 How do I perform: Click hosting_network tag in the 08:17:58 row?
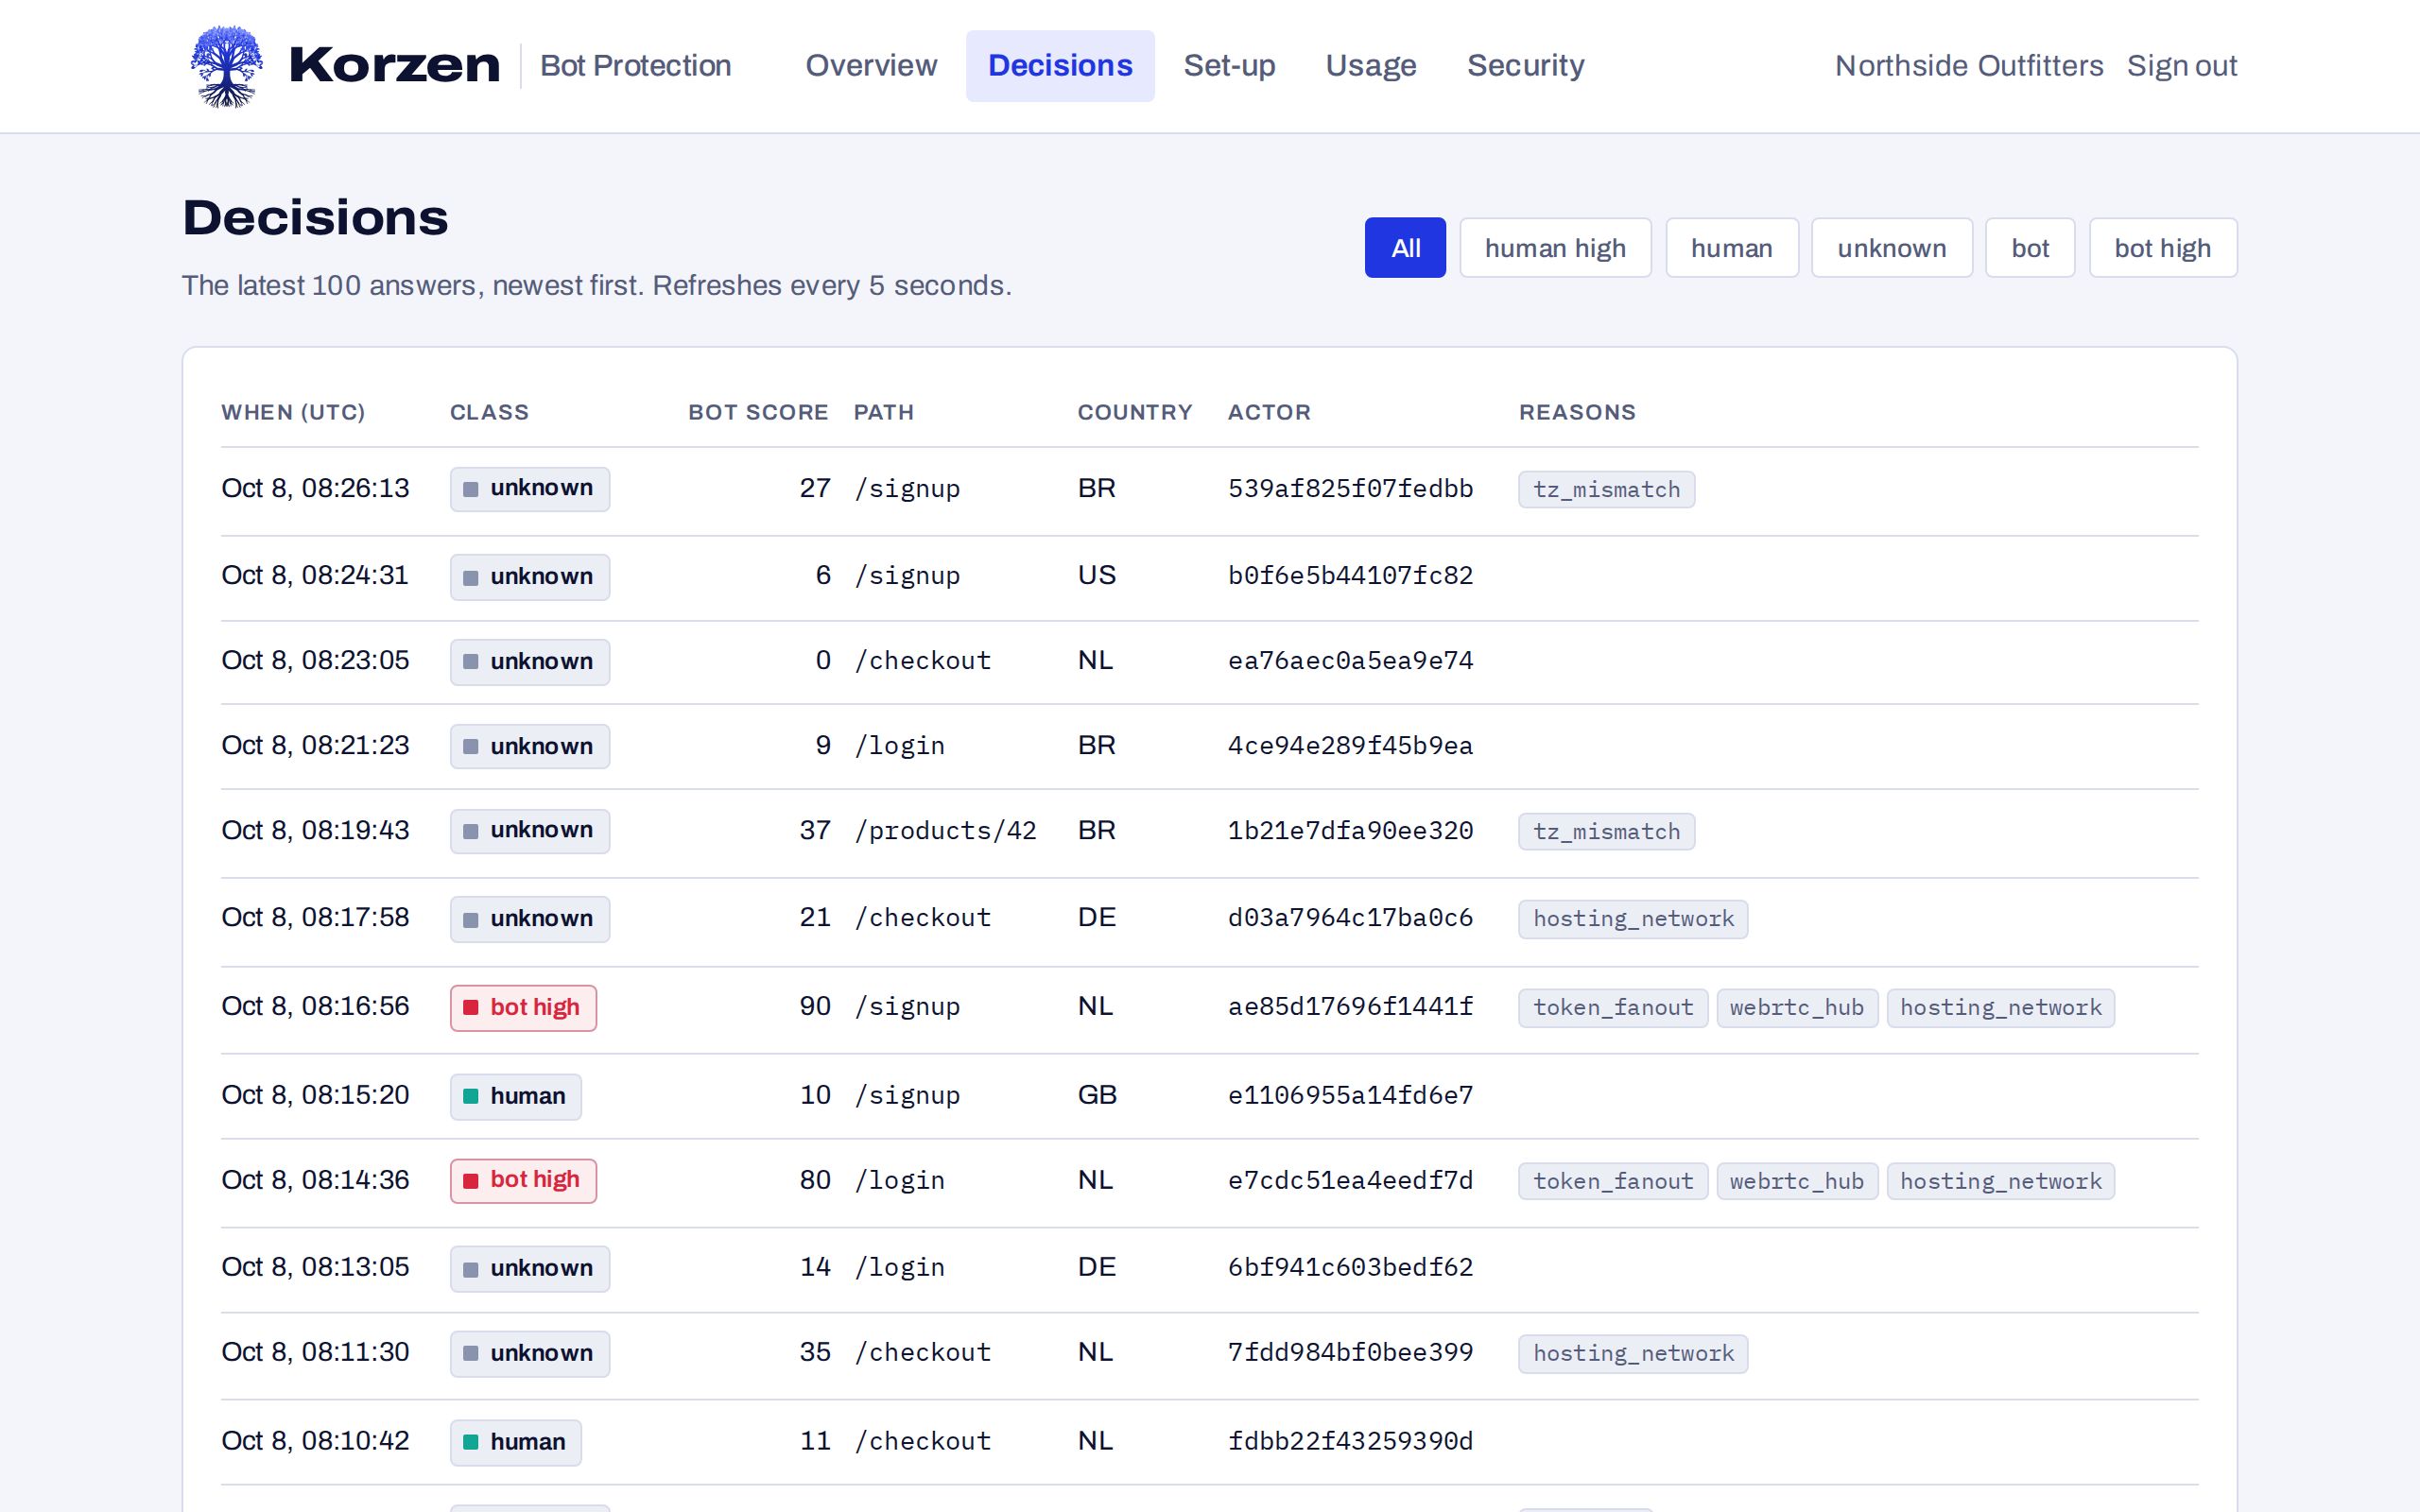pyautogui.click(x=1633, y=919)
